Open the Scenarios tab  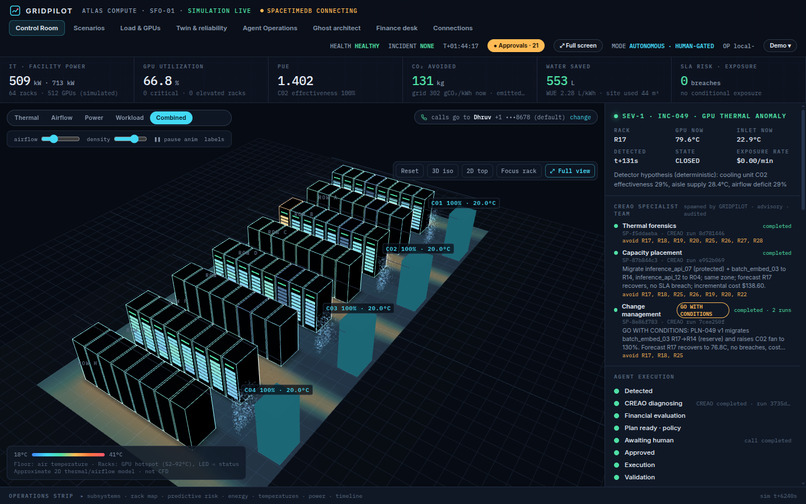(89, 28)
